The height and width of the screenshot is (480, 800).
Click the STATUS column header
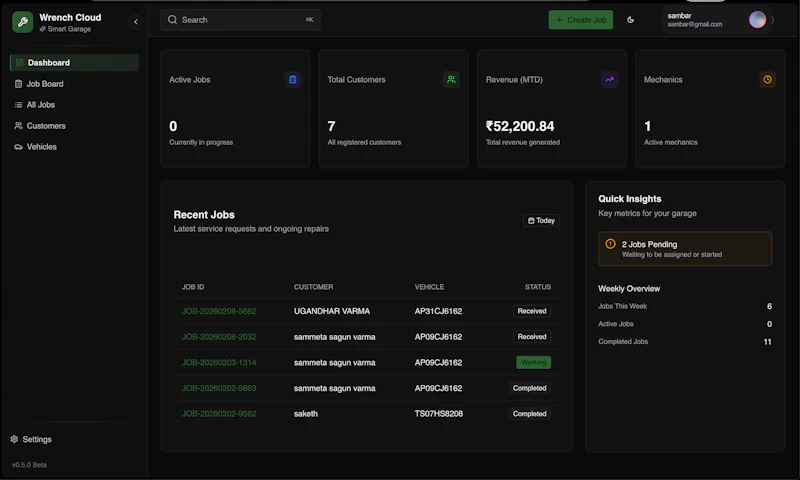[x=538, y=287]
